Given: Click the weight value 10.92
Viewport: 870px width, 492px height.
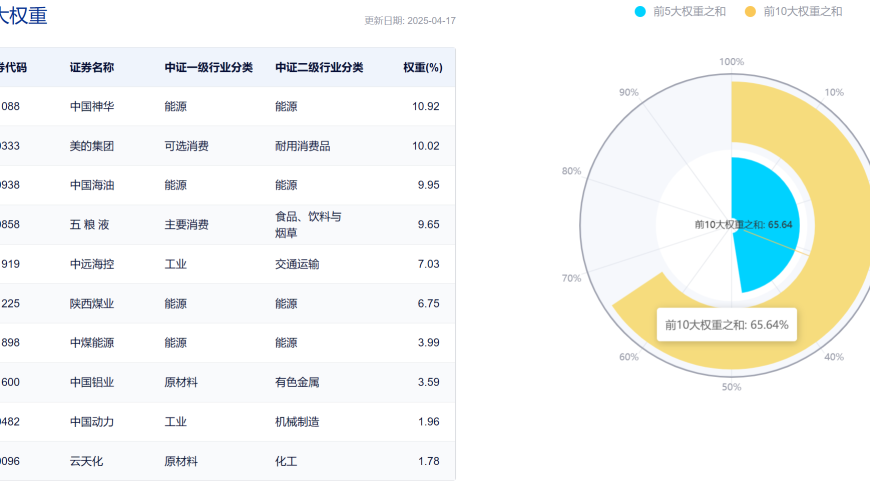Looking at the screenshot, I should (x=426, y=106).
